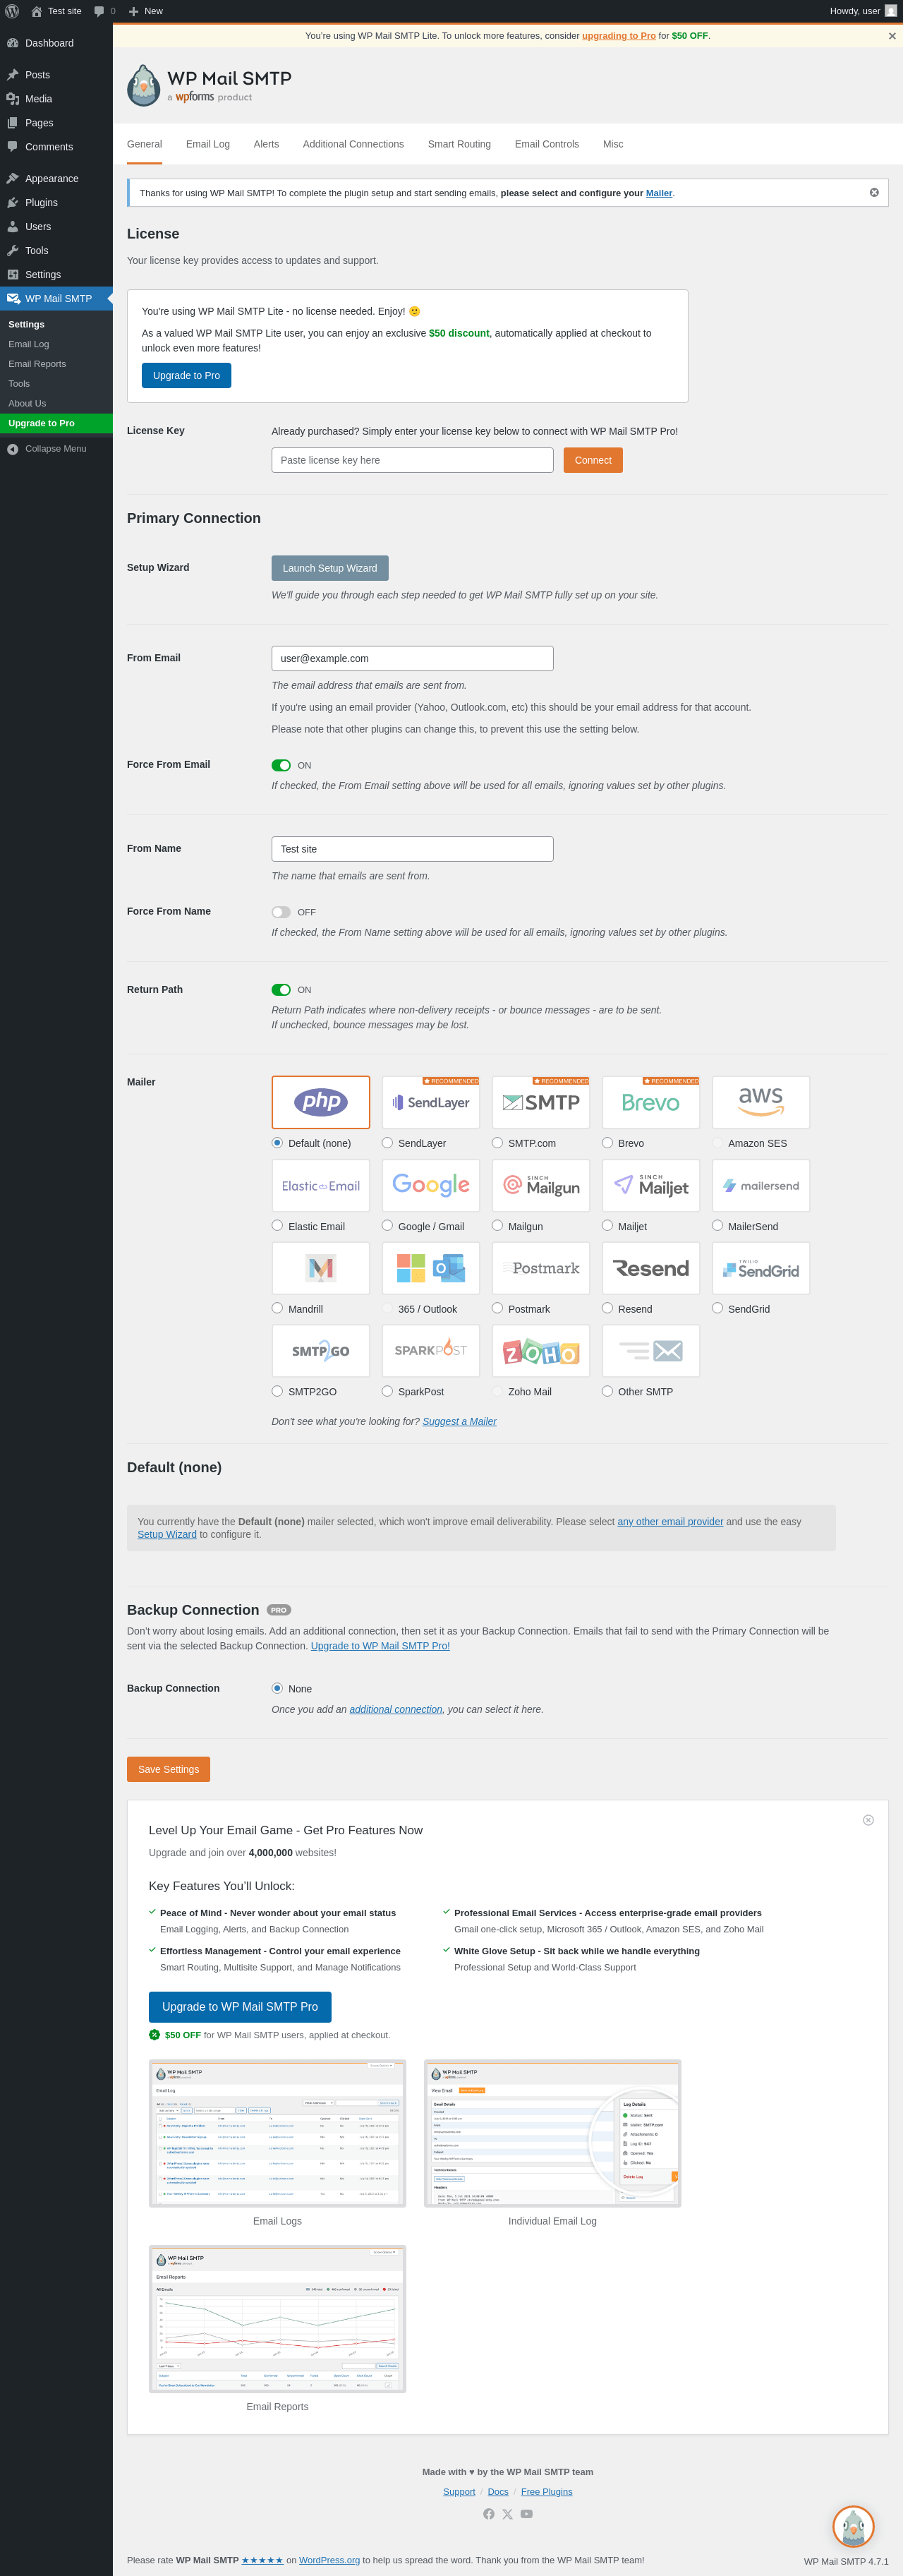Select the Other SMTP radio button

[x=607, y=1391]
